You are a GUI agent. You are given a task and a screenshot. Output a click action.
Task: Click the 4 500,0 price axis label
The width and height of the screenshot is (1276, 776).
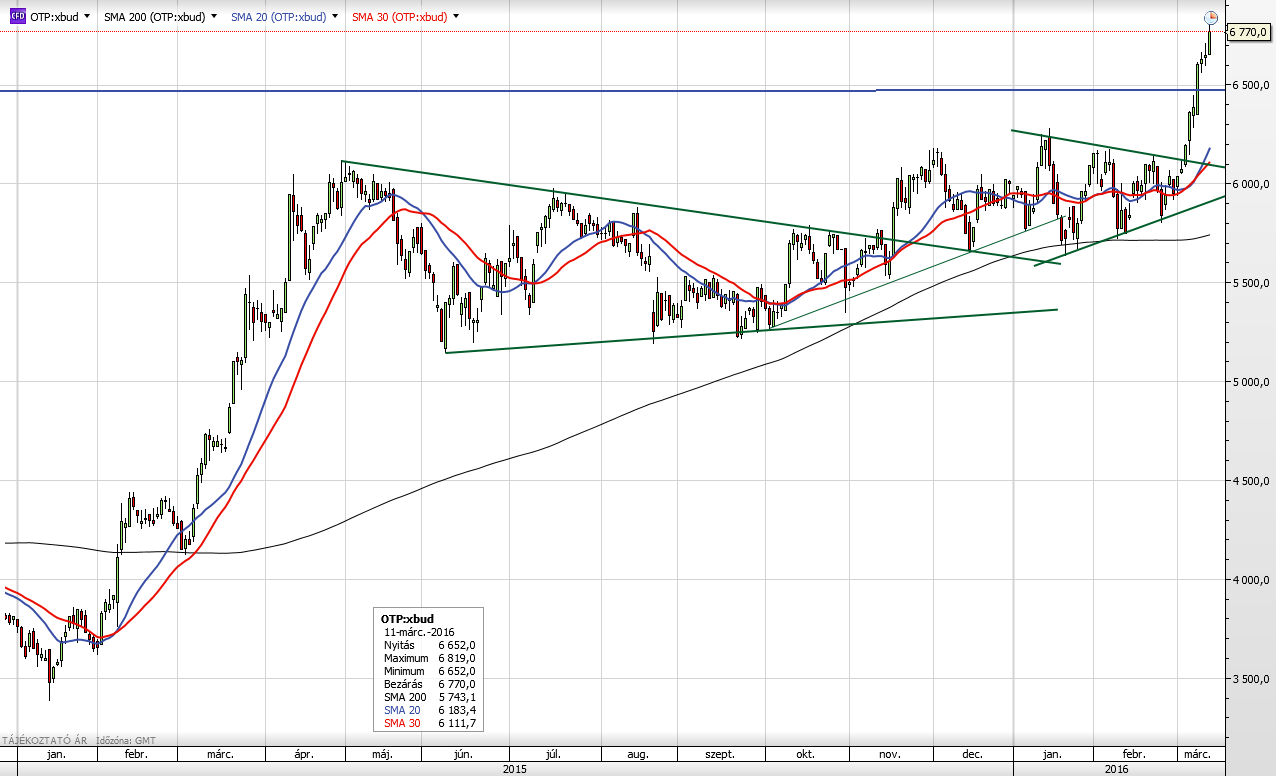click(x=1250, y=481)
